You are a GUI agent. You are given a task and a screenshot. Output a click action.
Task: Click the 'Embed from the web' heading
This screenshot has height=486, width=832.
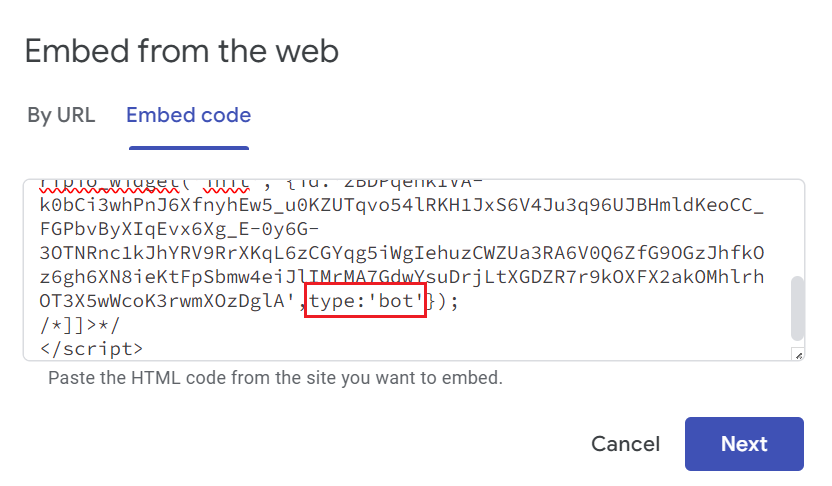pyautogui.click(x=181, y=51)
